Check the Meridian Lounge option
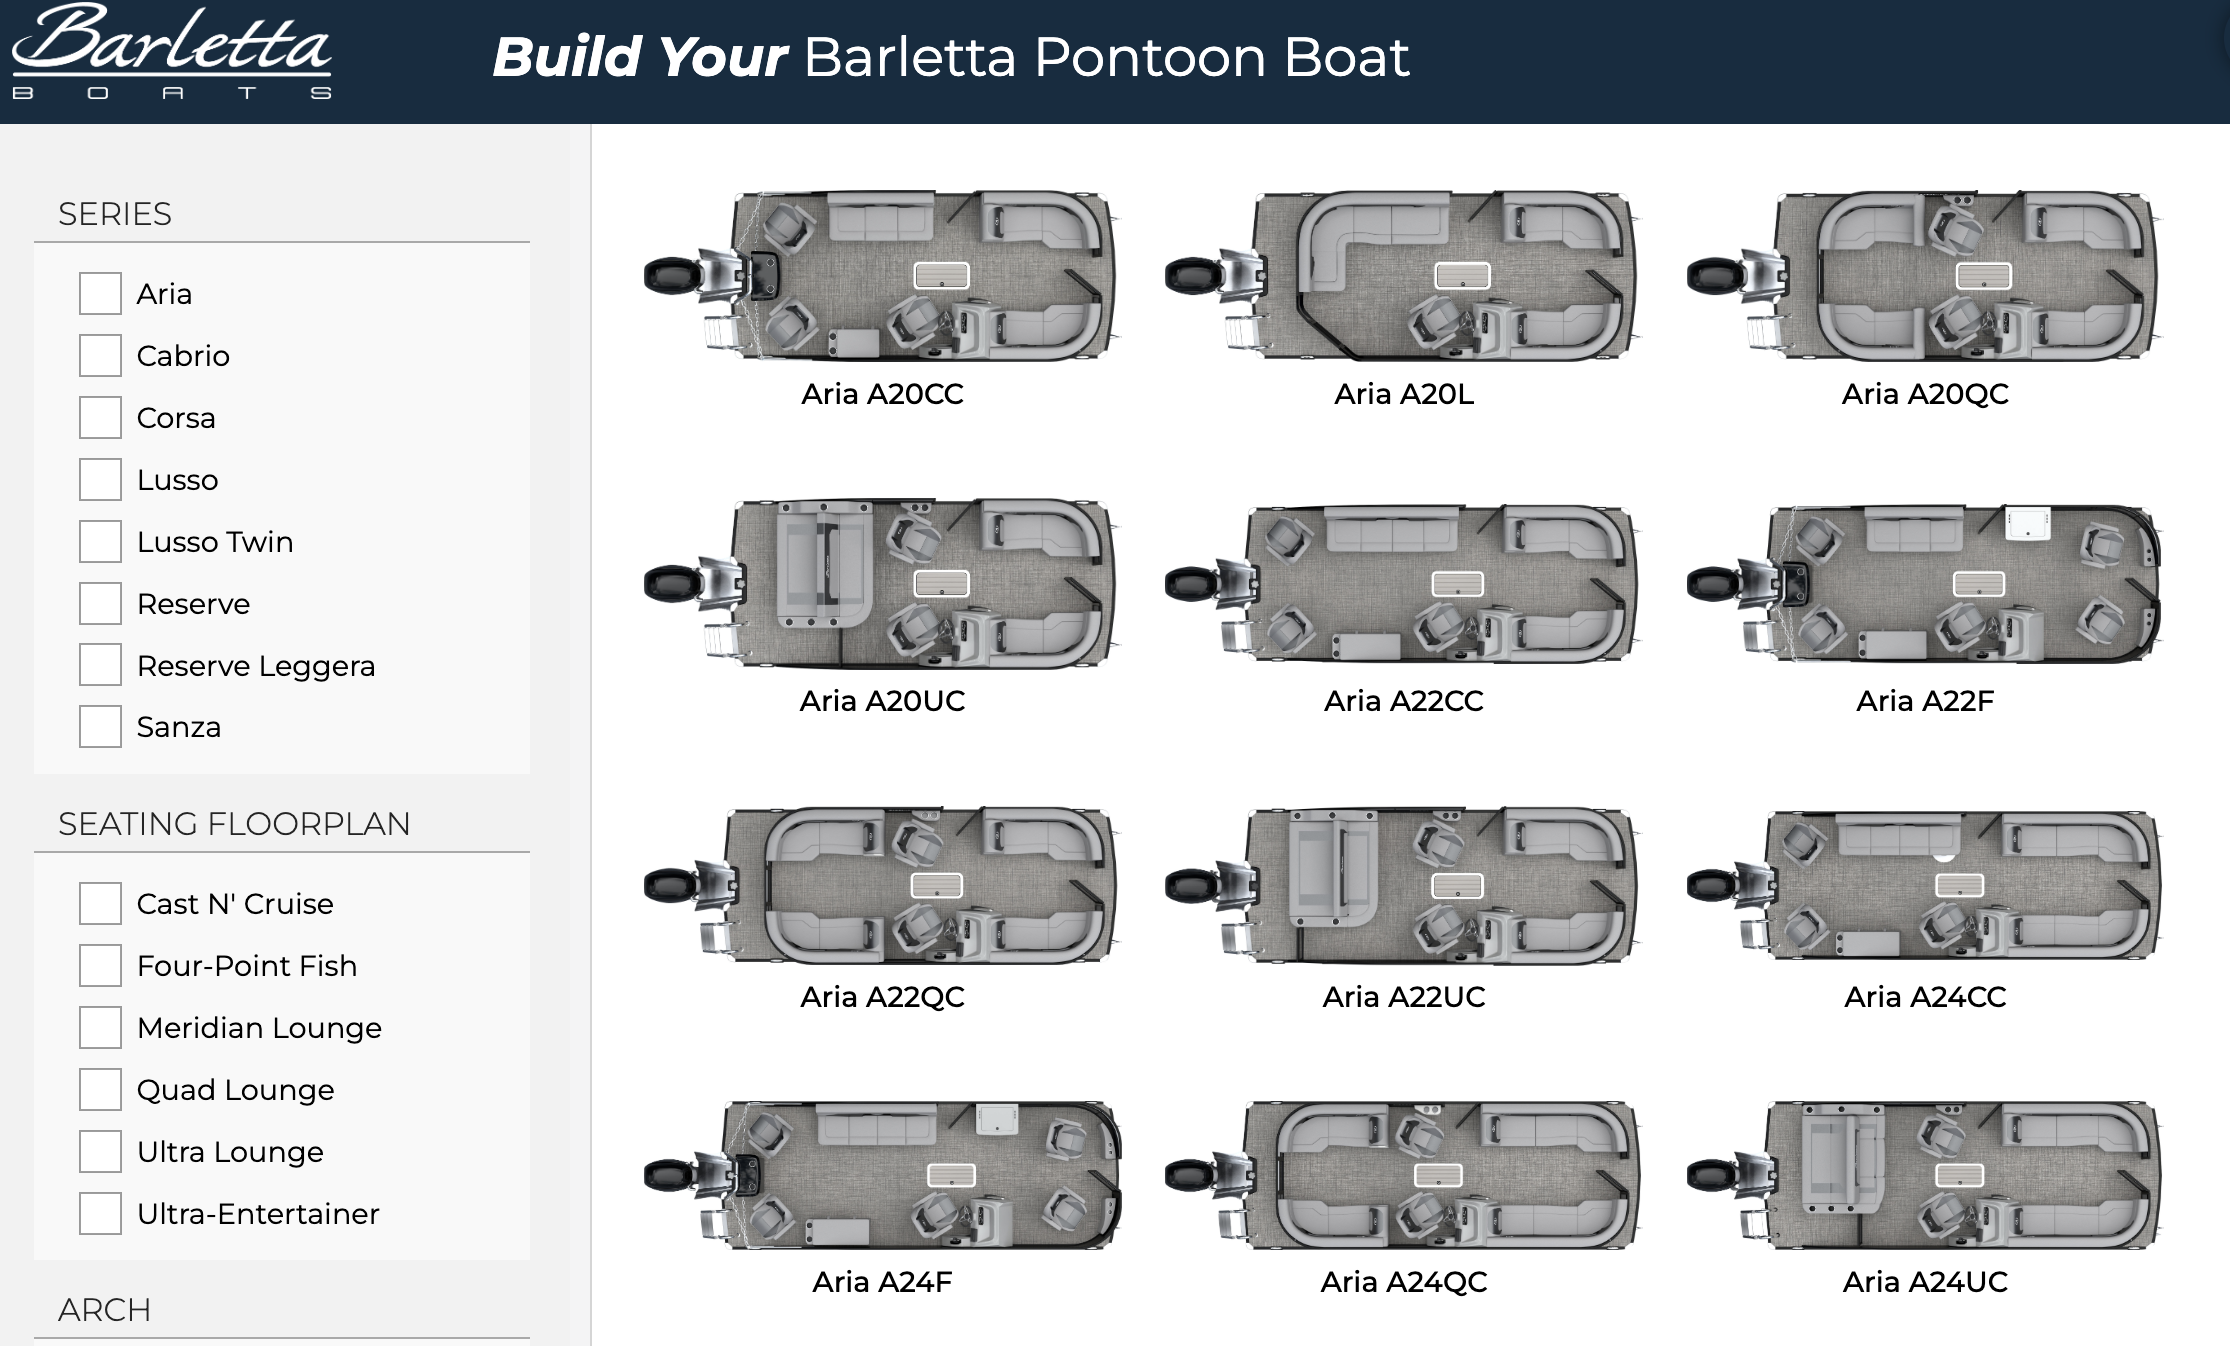The width and height of the screenshot is (2230, 1346). pyautogui.click(x=100, y=1027)
